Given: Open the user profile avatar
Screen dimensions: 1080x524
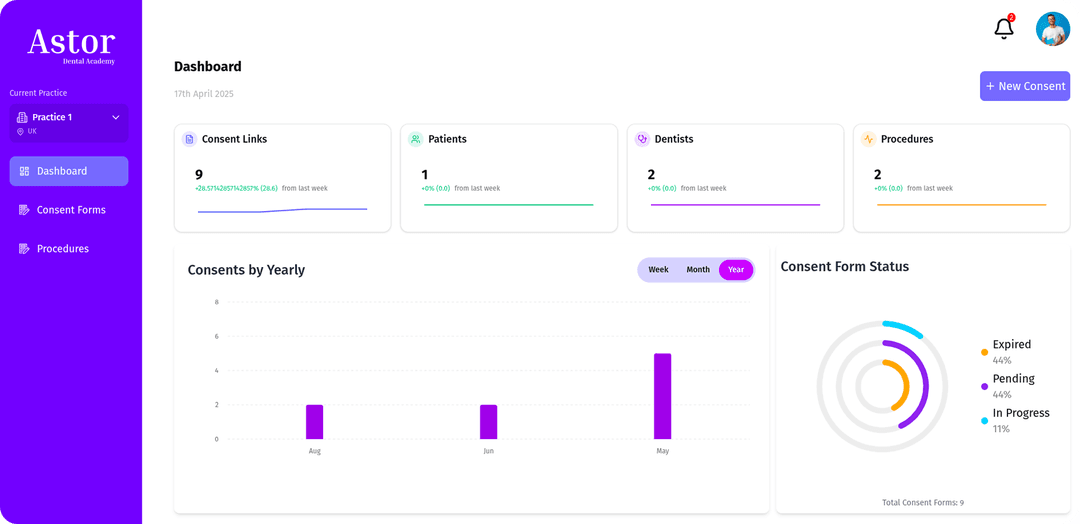Looking at the screenshot, I should tap(1052, 29).
